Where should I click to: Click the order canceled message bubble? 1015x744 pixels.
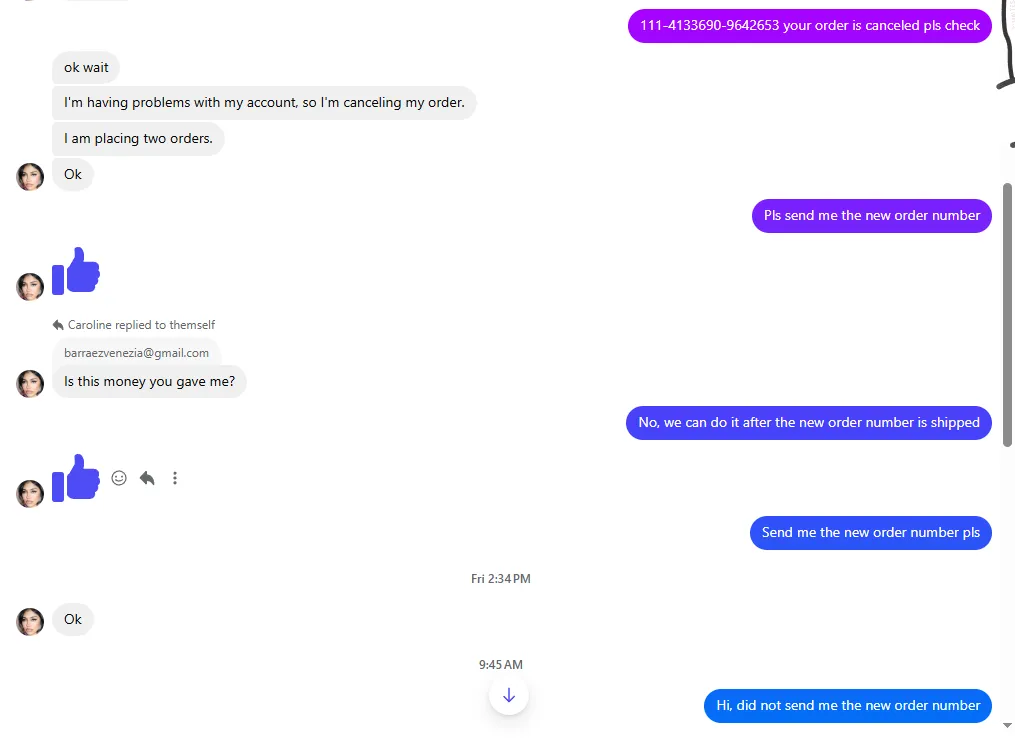coord(810,26)
